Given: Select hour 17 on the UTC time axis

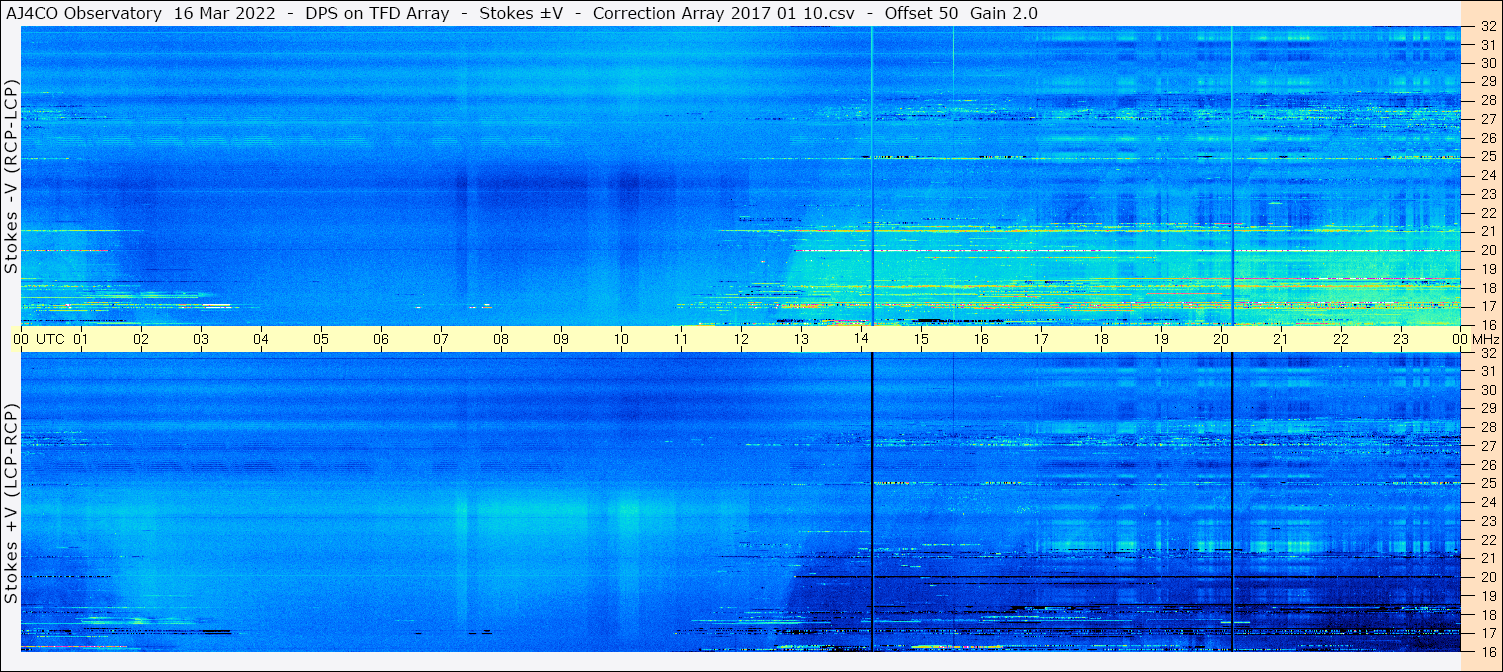Looking at the screenshot, I should [1041, 339].
